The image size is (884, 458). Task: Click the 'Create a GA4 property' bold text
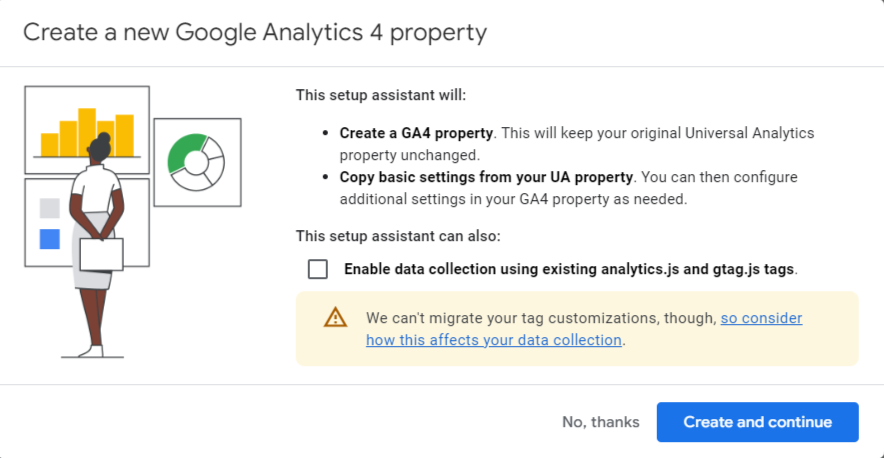pyautogui.click(x=416, y=133)
